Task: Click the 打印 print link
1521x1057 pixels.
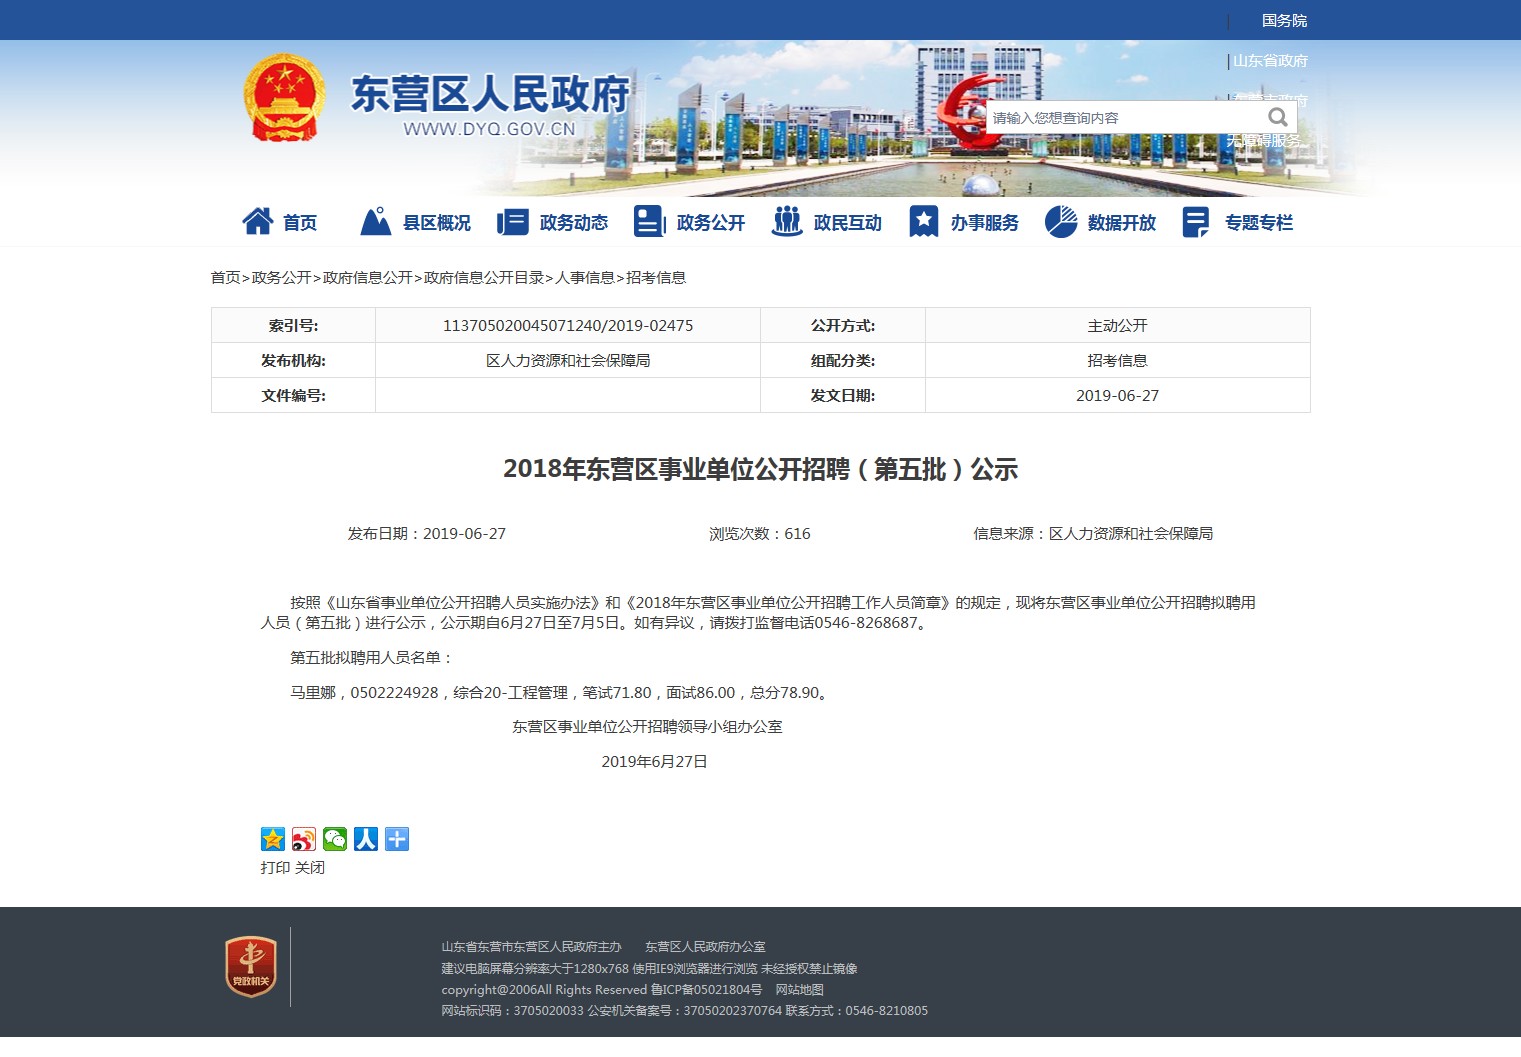Action: (x=275, y=868)
